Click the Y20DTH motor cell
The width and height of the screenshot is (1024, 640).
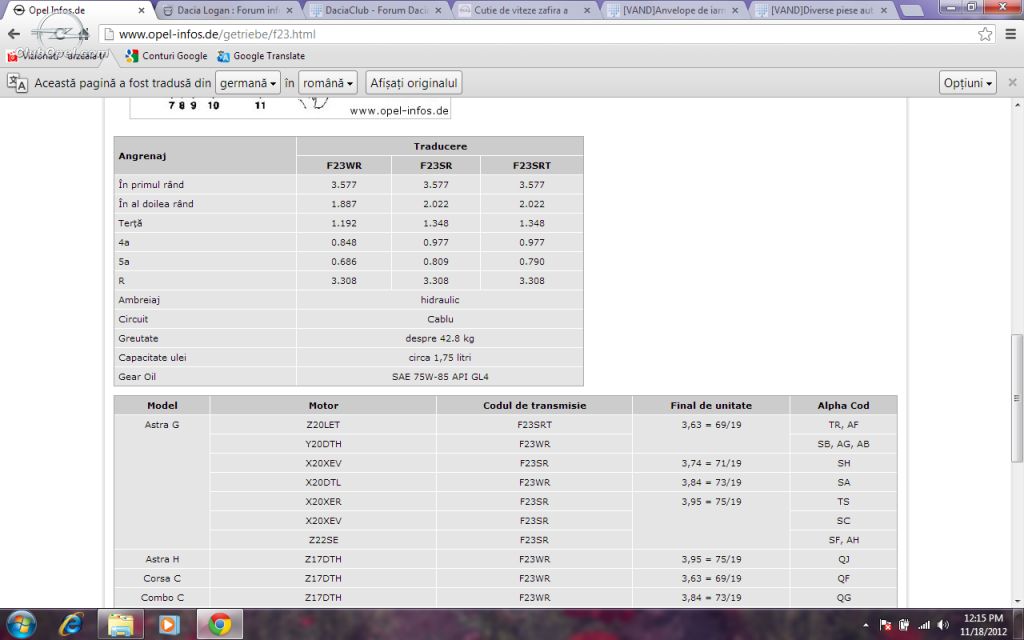coord(323,444)
